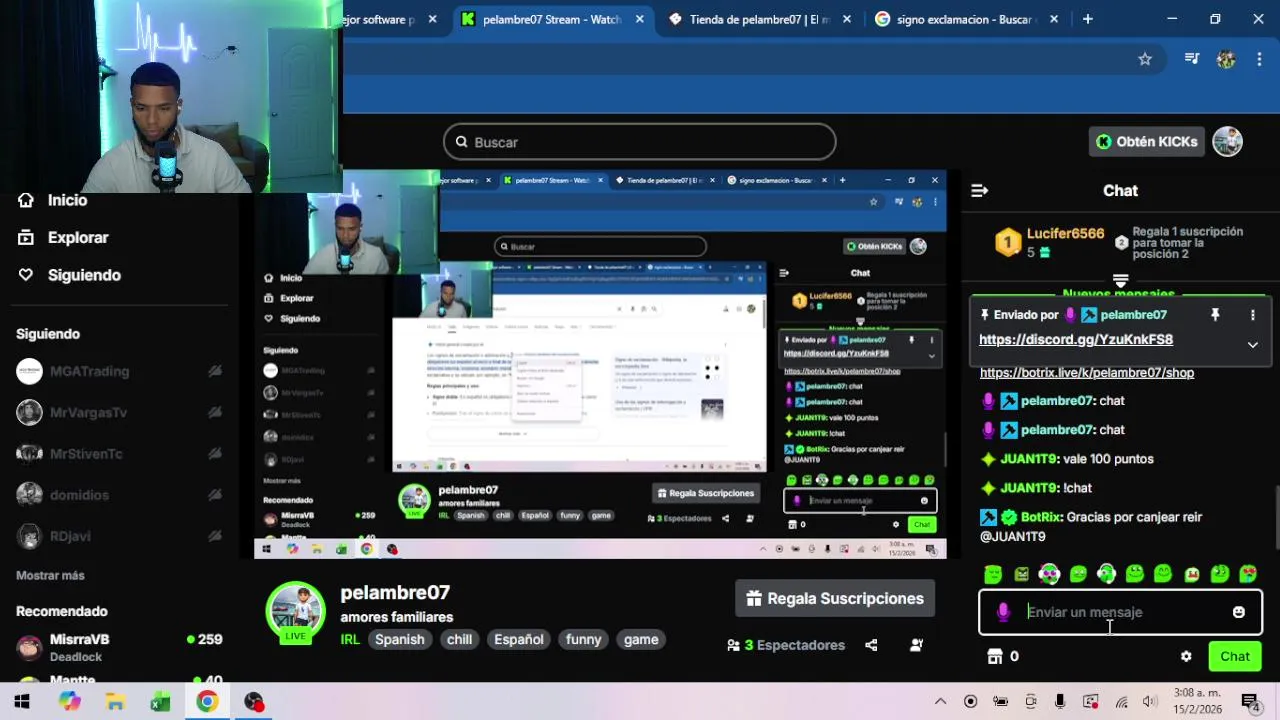Select the IRL category link
This screenshot has height=720, width=1280.
(x=350, y=640)
